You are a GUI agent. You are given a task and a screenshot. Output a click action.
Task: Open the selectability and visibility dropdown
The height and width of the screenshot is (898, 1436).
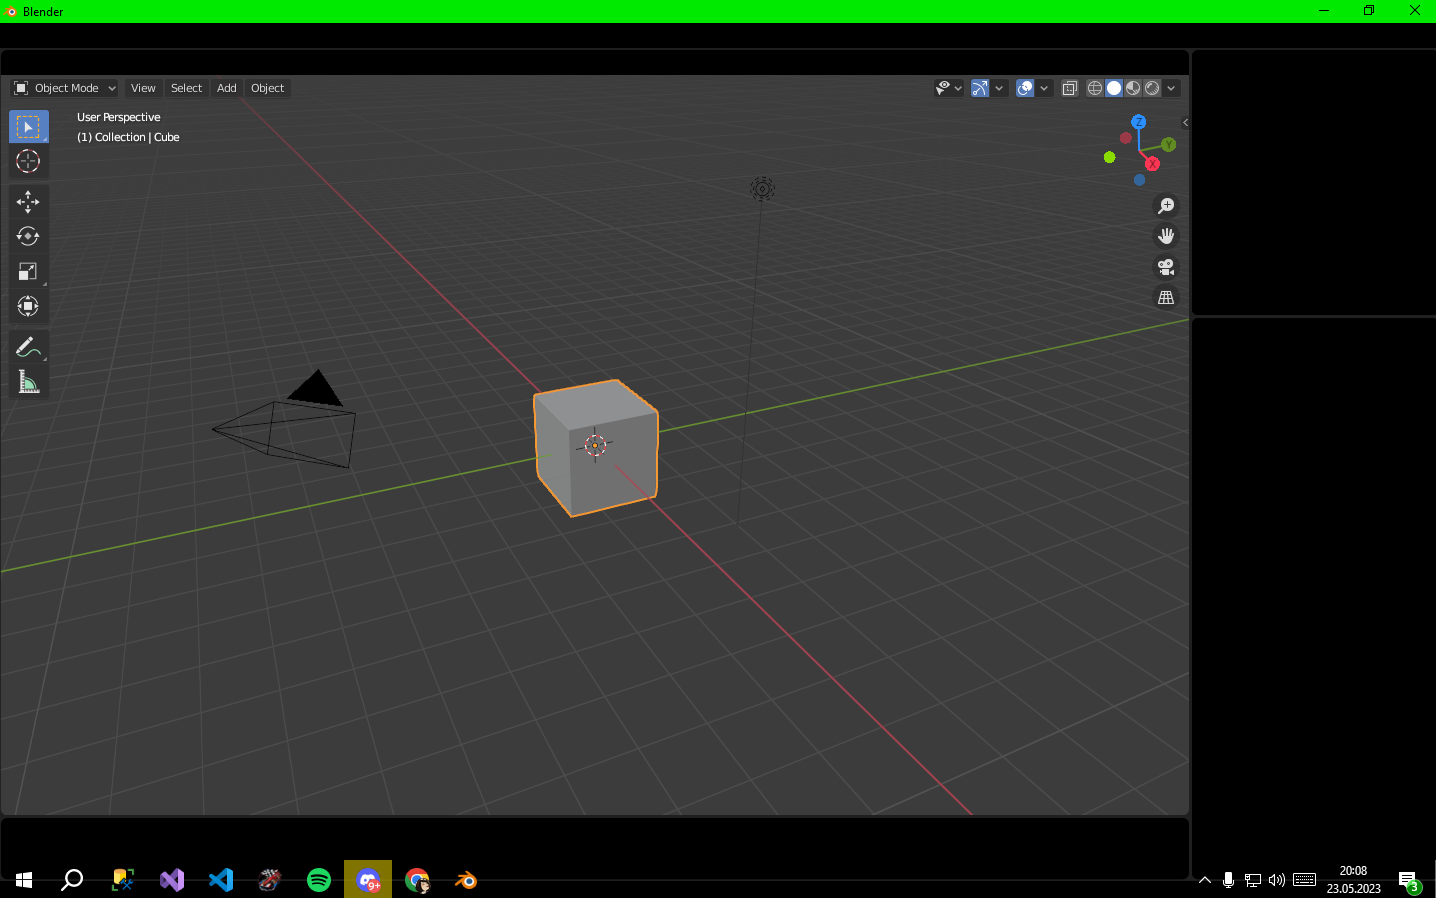(x=948, y=88)
